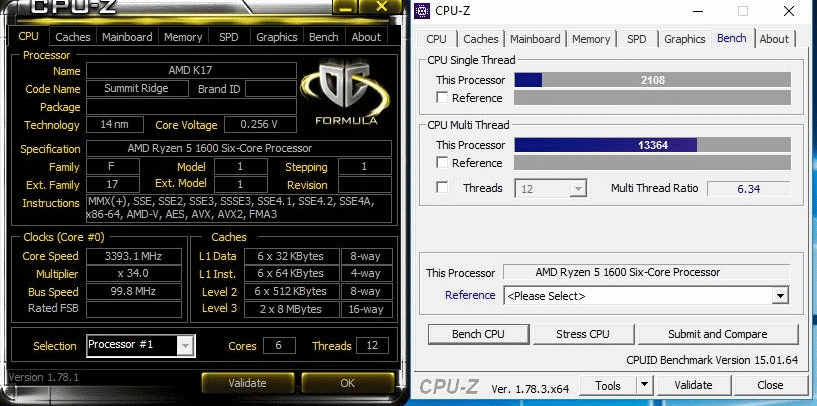Click the L1 Data value 6 x 32 KBytes
The image size is (817, 406).
tap(290, 256)
